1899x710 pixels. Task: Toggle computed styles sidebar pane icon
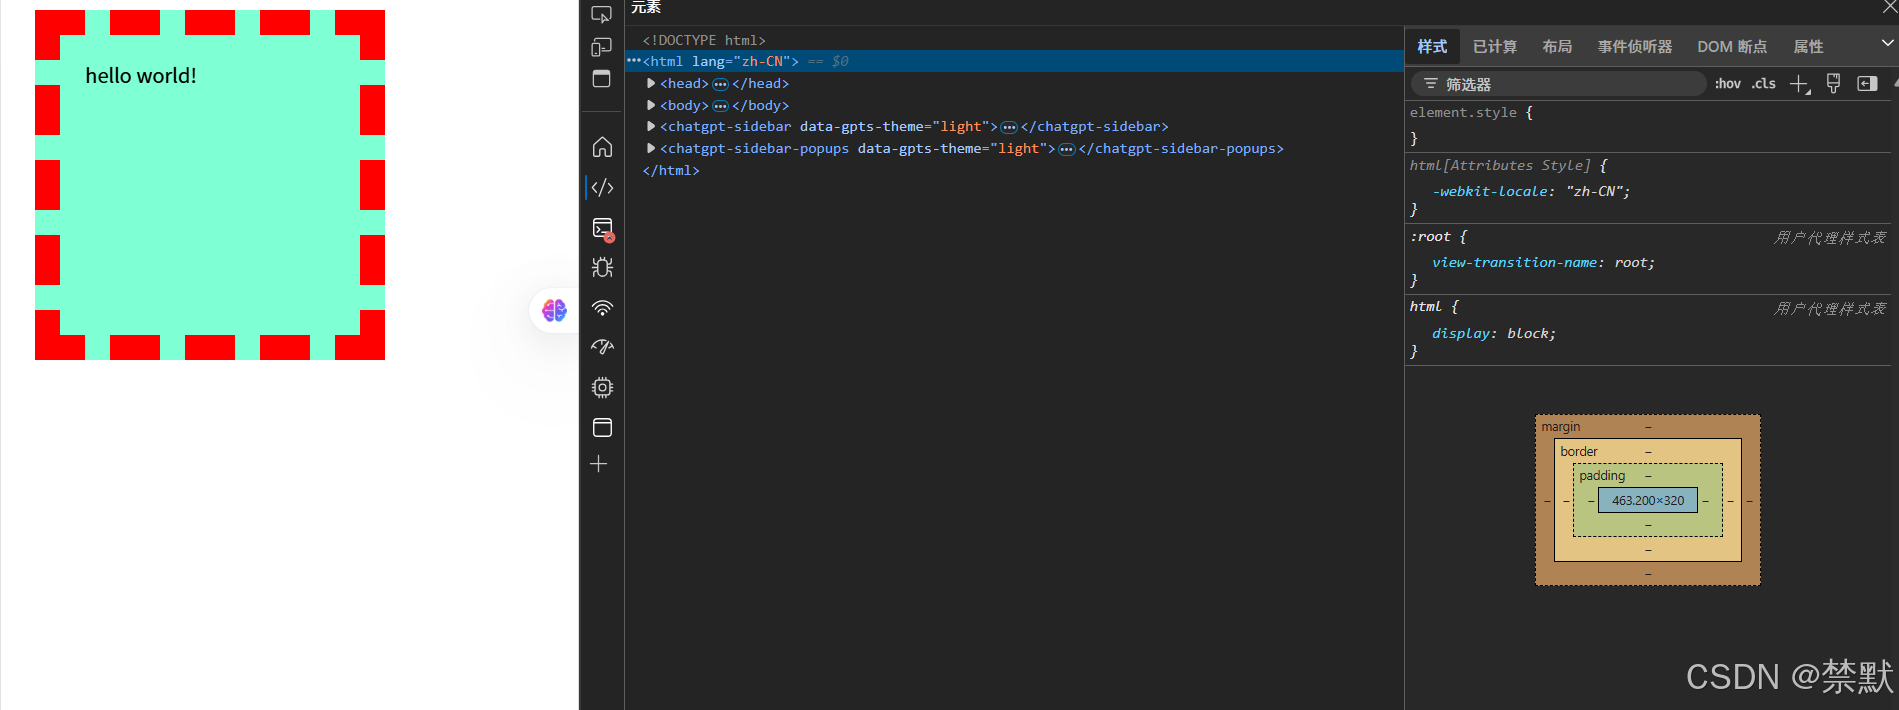pos(1867,84)
